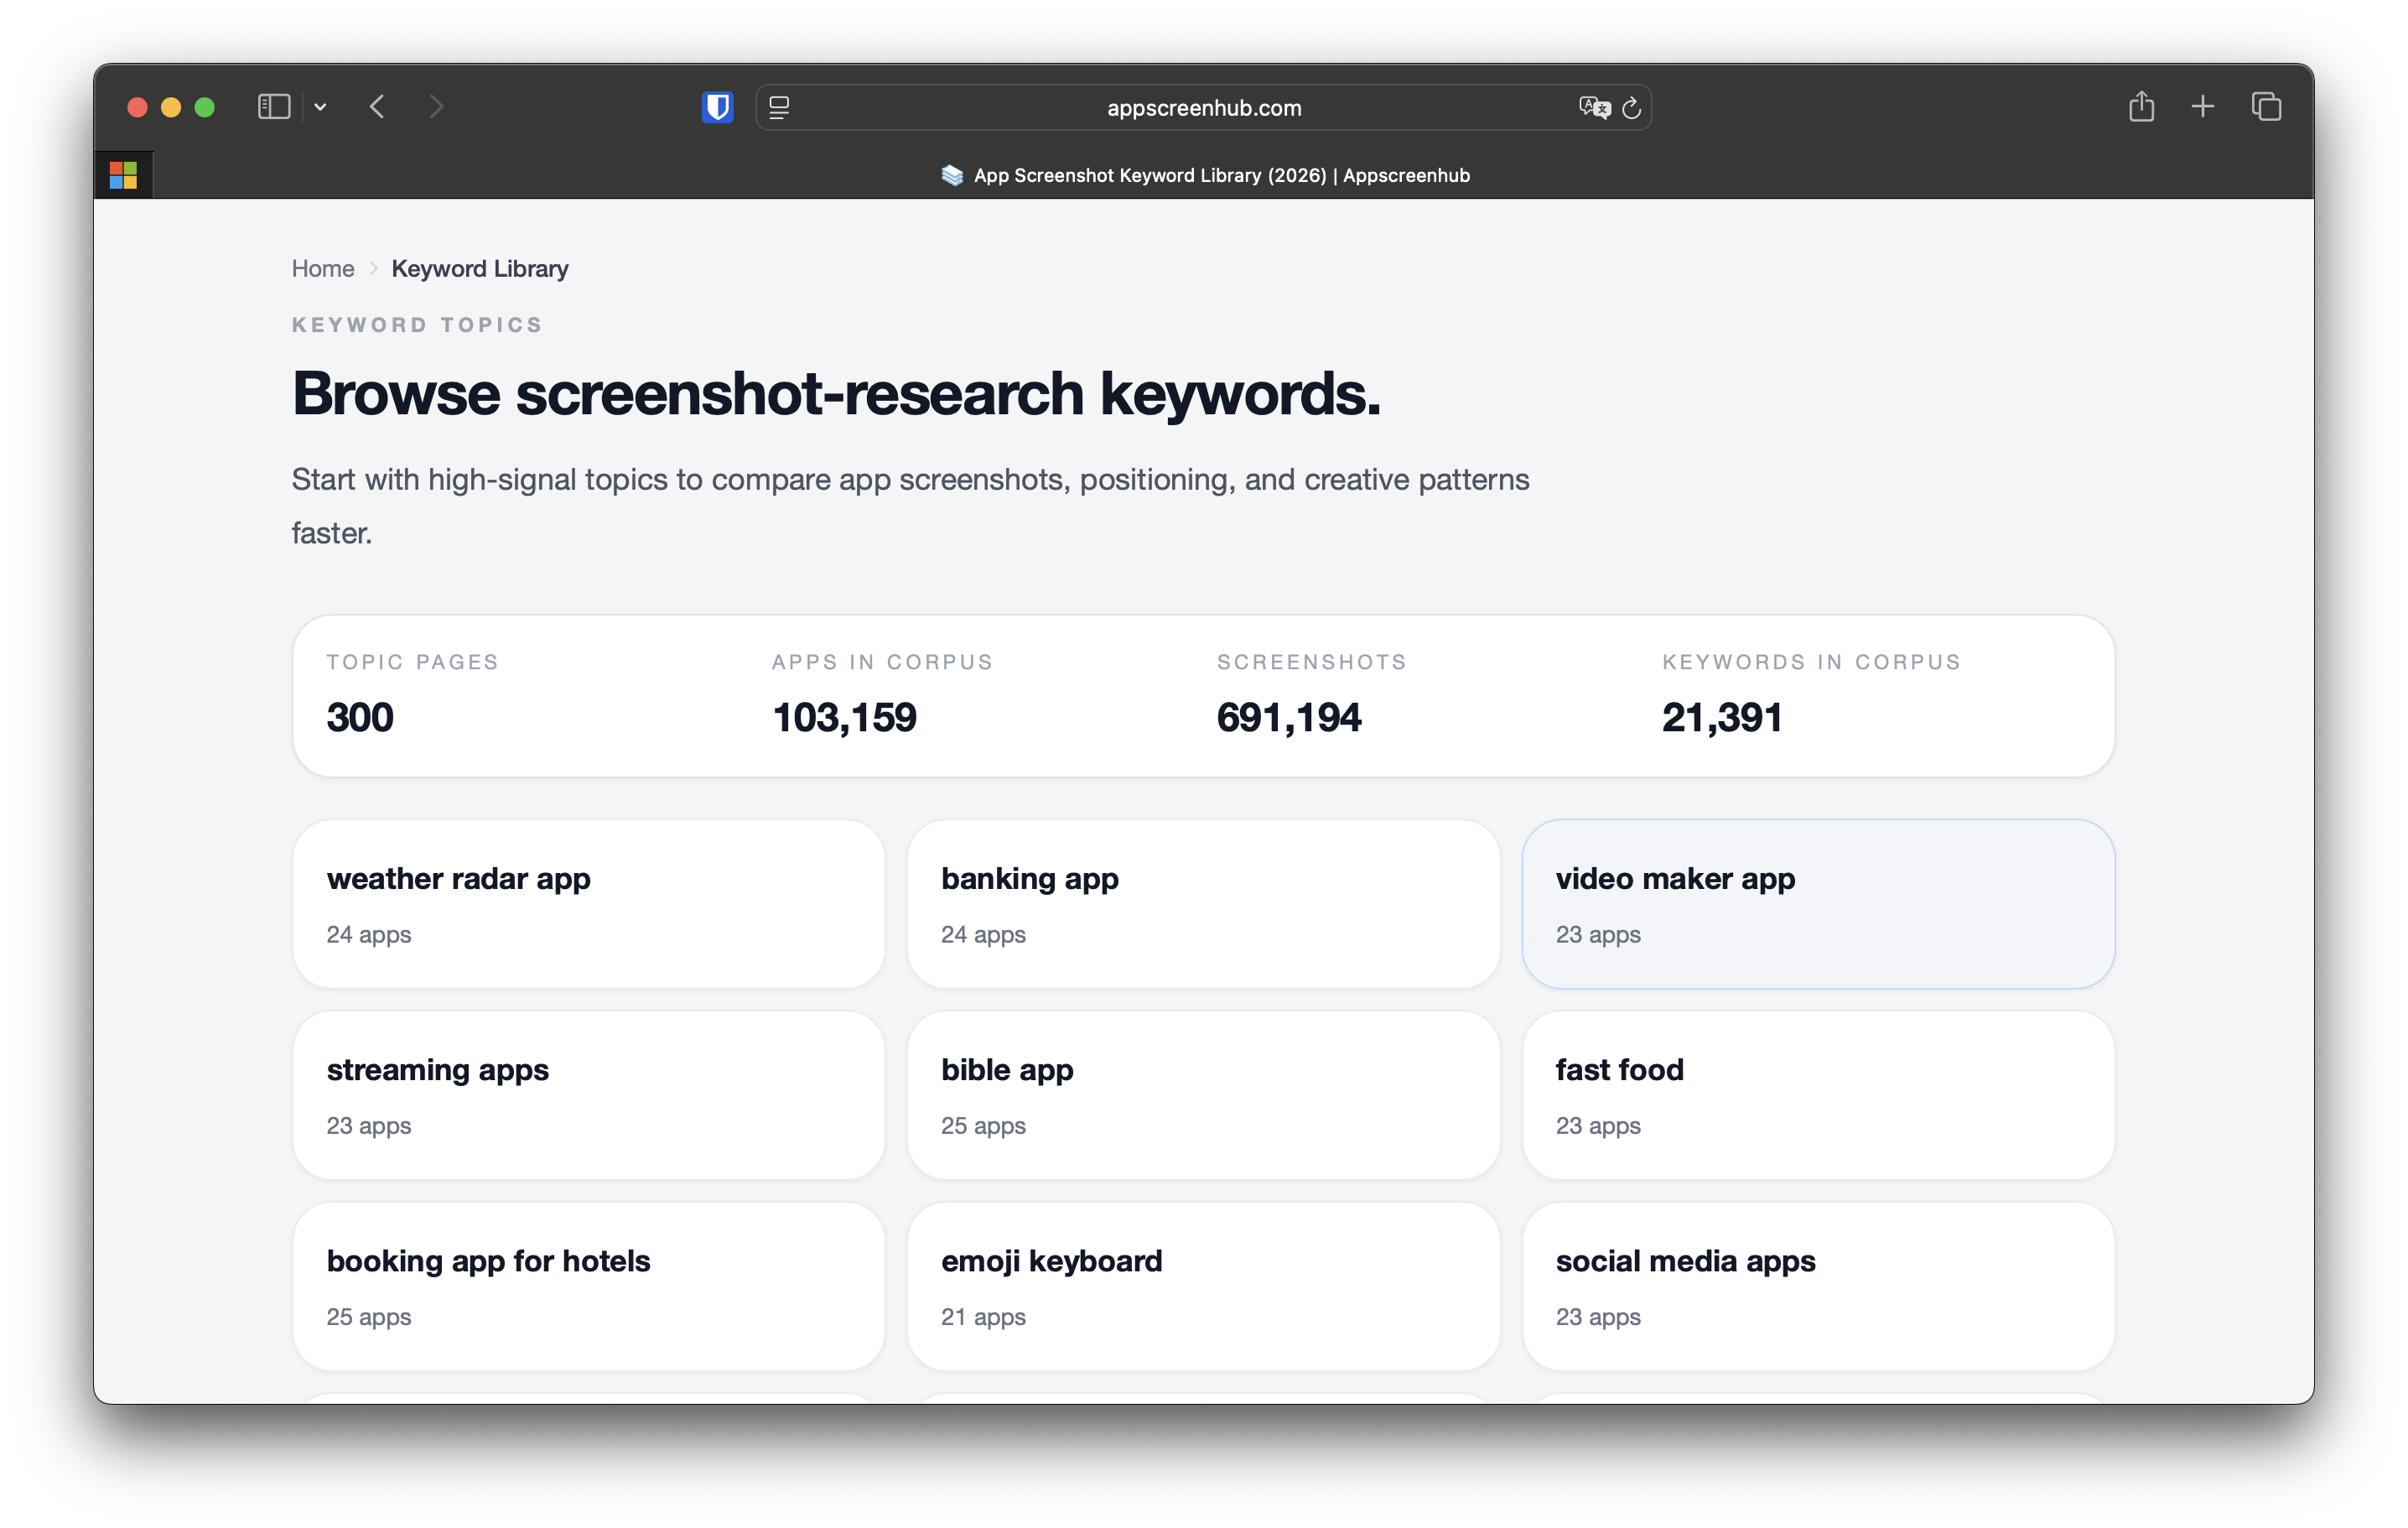2408x1528 pixels.
Task: Open a new tab with the plus button
Action: point(2203,106)
